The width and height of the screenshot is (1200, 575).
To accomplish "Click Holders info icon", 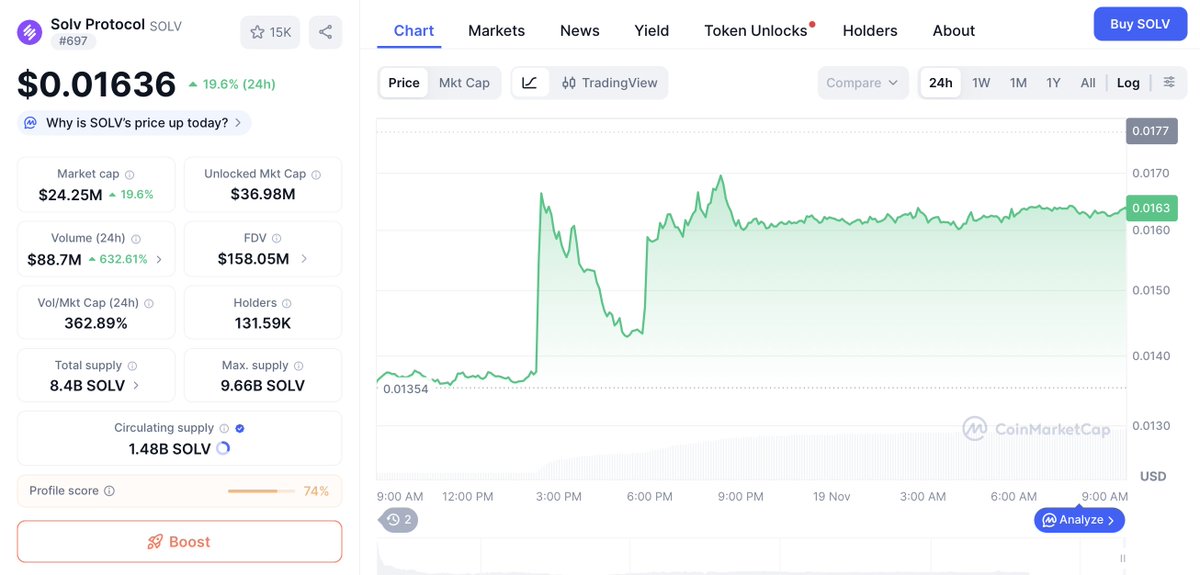I will (287, 303).
